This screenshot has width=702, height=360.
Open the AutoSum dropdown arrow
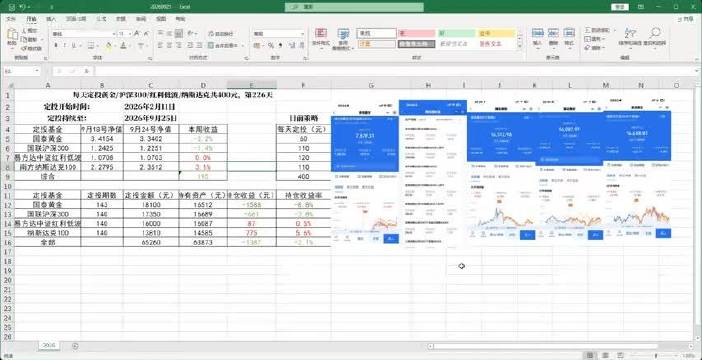pos(616,30)
